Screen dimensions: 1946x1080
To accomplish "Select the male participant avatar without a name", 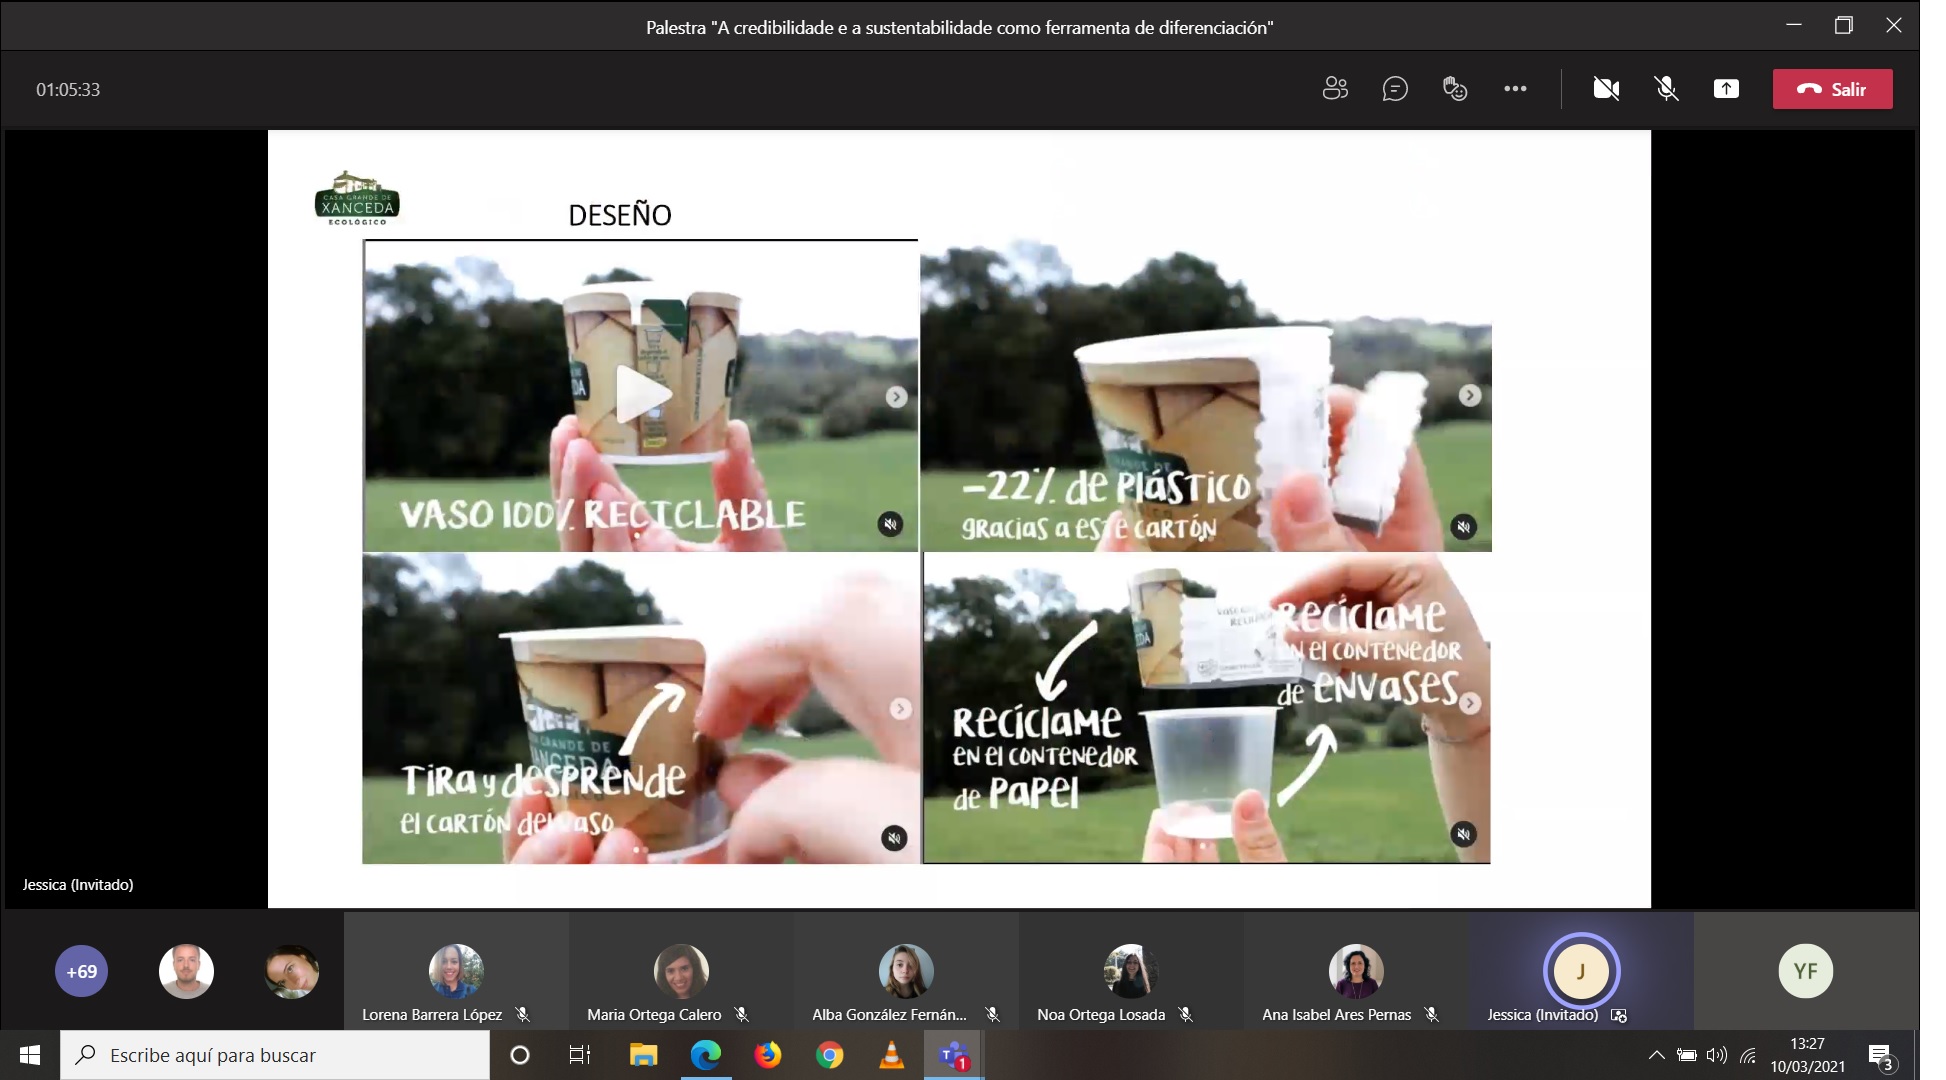I will pyautogui.click(x=186, y=971).
